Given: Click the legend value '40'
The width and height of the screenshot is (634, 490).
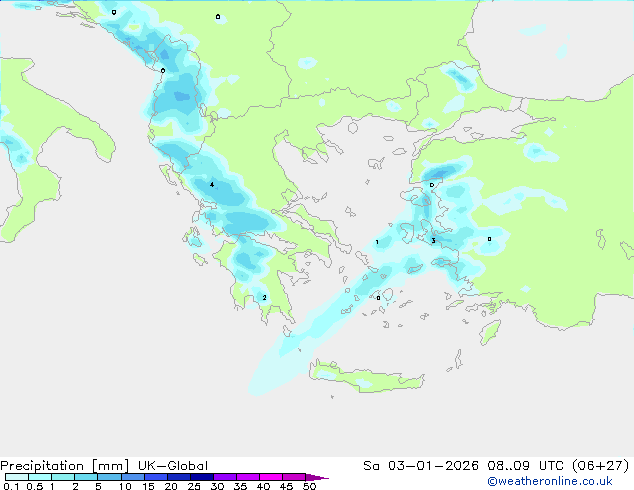Looking at the screenshot, I should coord(263,486).
